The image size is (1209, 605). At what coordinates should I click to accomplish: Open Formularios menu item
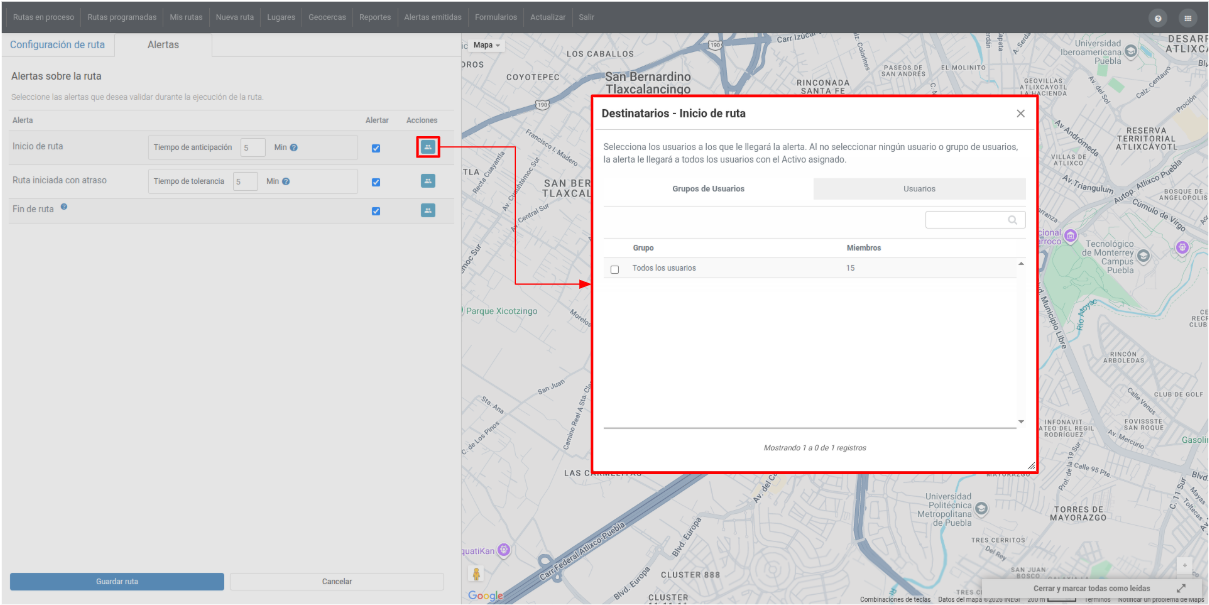tap(496, 18)
